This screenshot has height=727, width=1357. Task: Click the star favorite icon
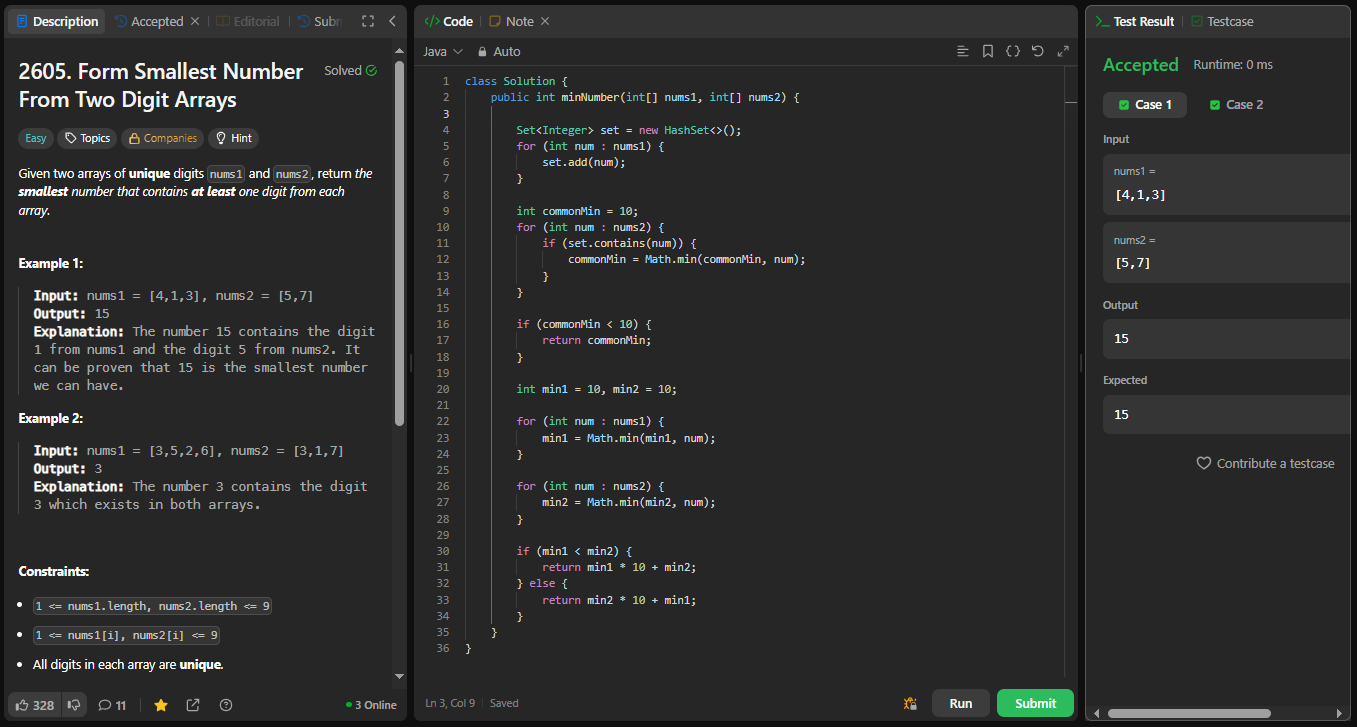click(x=161, y=705)
